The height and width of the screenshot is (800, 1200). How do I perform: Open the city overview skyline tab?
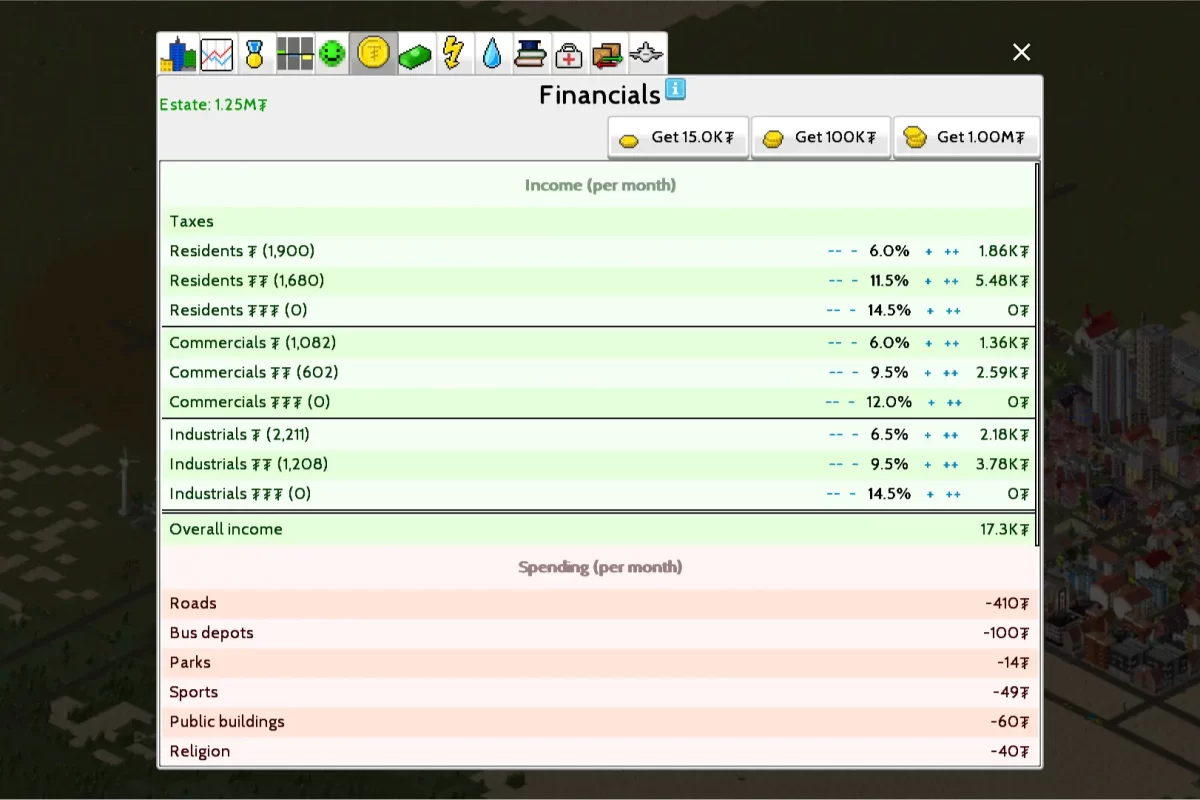178,54
